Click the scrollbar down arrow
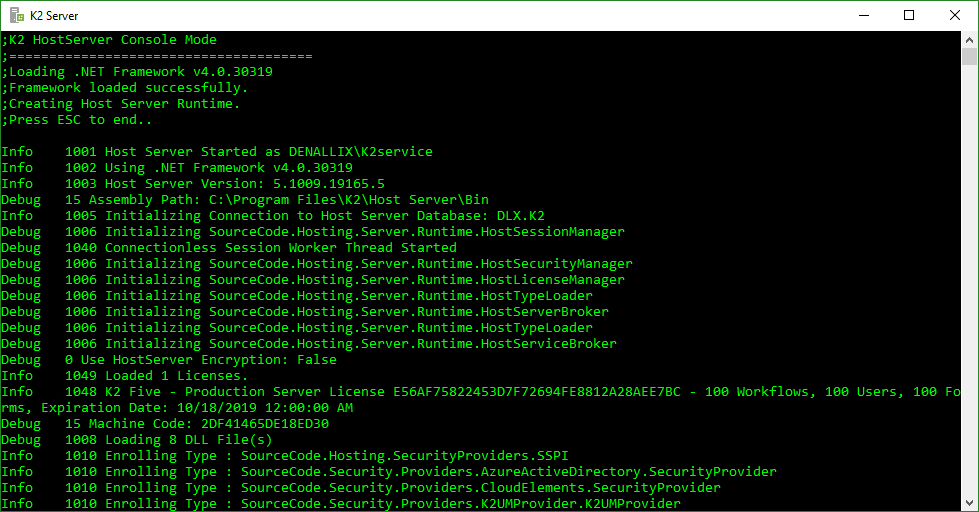 (969, 503)
